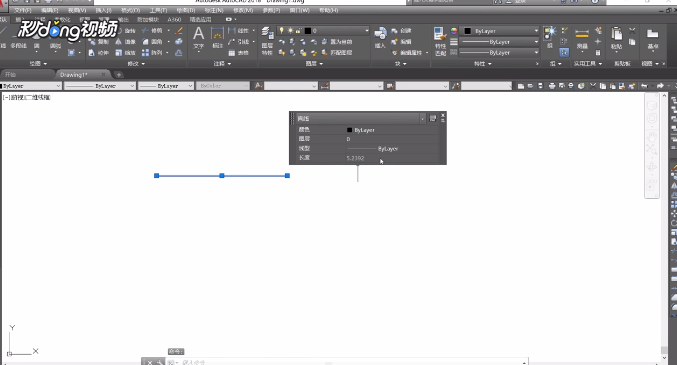This screenshot has width=677, height=365.
Task: Click Create block (创建)
Action: (x=402, y=31)
